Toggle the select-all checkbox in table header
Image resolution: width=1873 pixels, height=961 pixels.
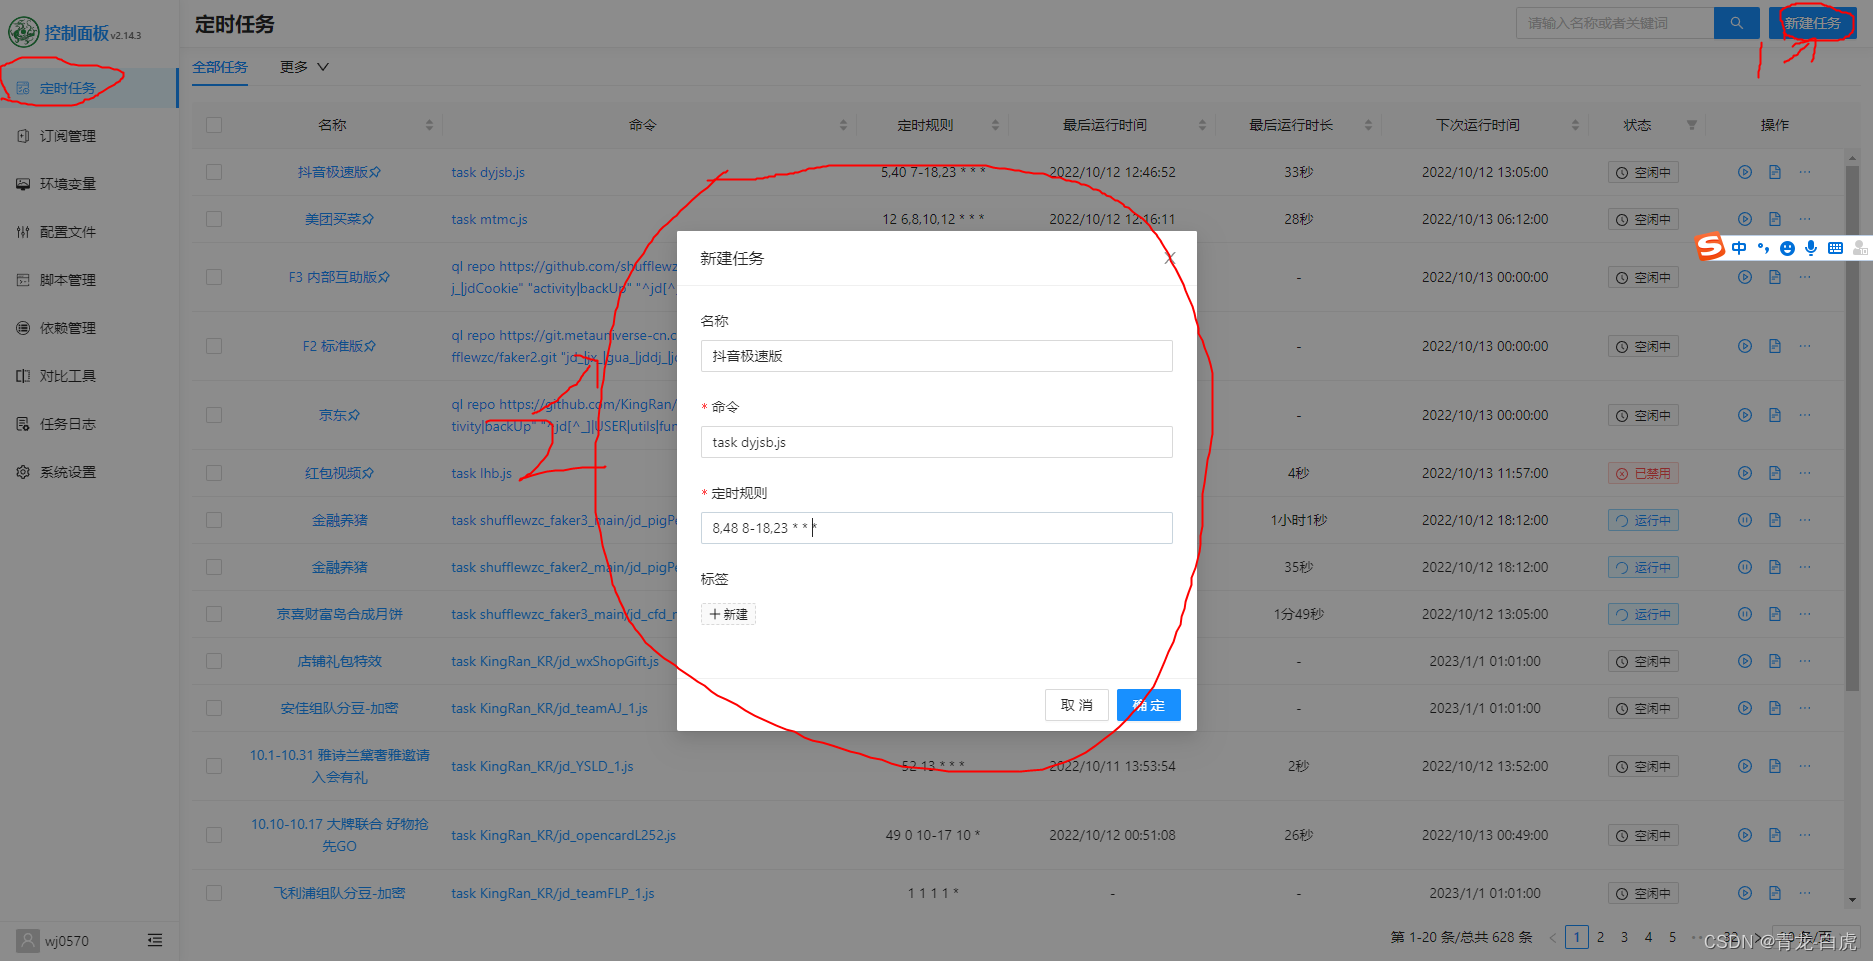pyautogui.click(x=214, y=125)
